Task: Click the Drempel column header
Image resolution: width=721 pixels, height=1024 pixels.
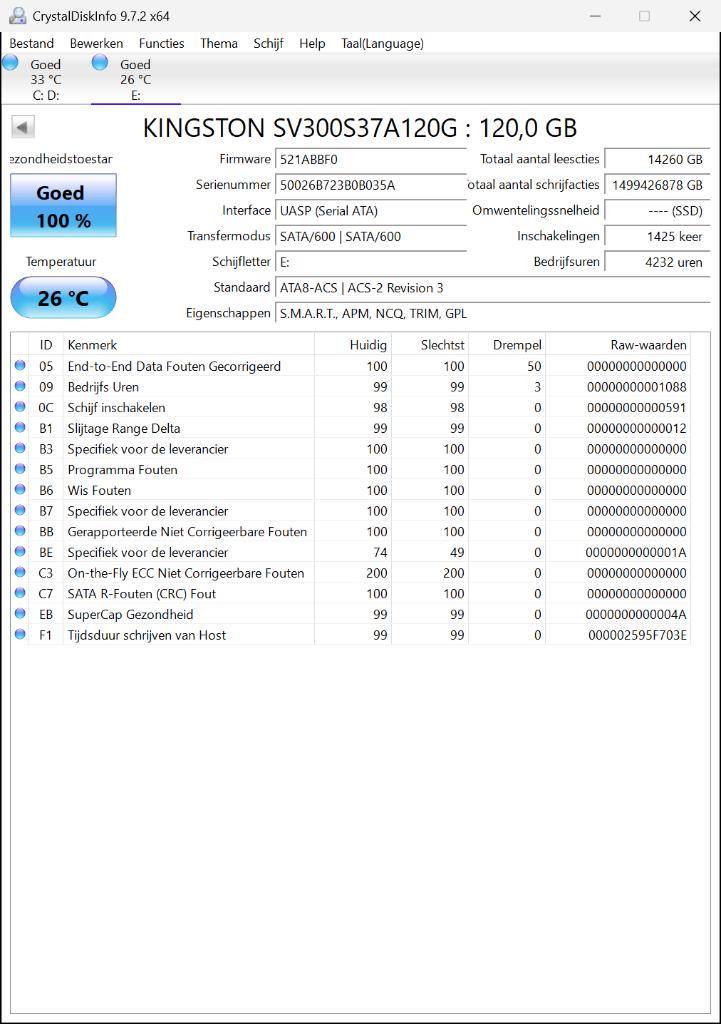Action: [507, 345]
